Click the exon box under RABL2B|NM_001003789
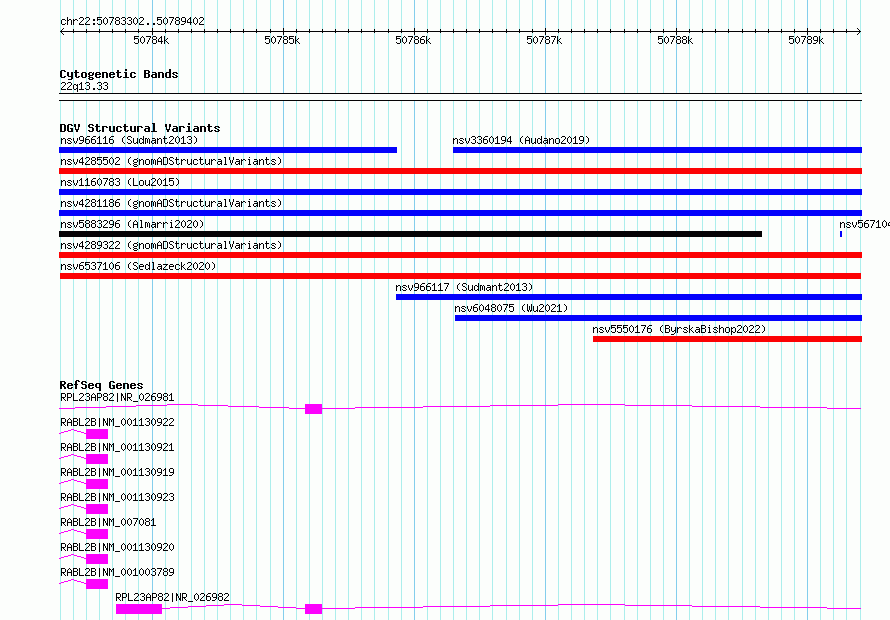This screenshot has width=890, height=620. (x=97, y=584)
